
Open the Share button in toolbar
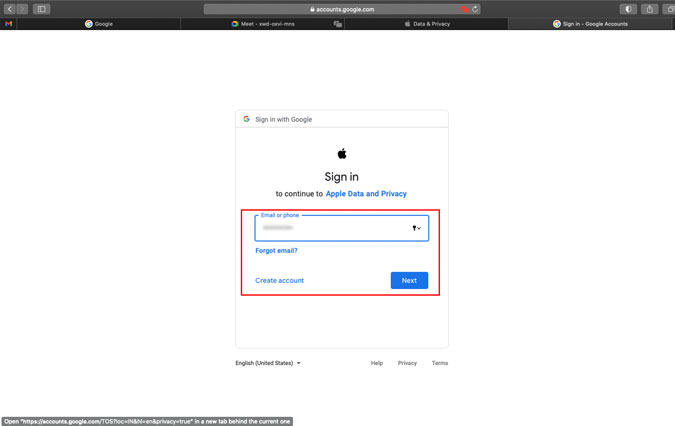tap(650, 9)
